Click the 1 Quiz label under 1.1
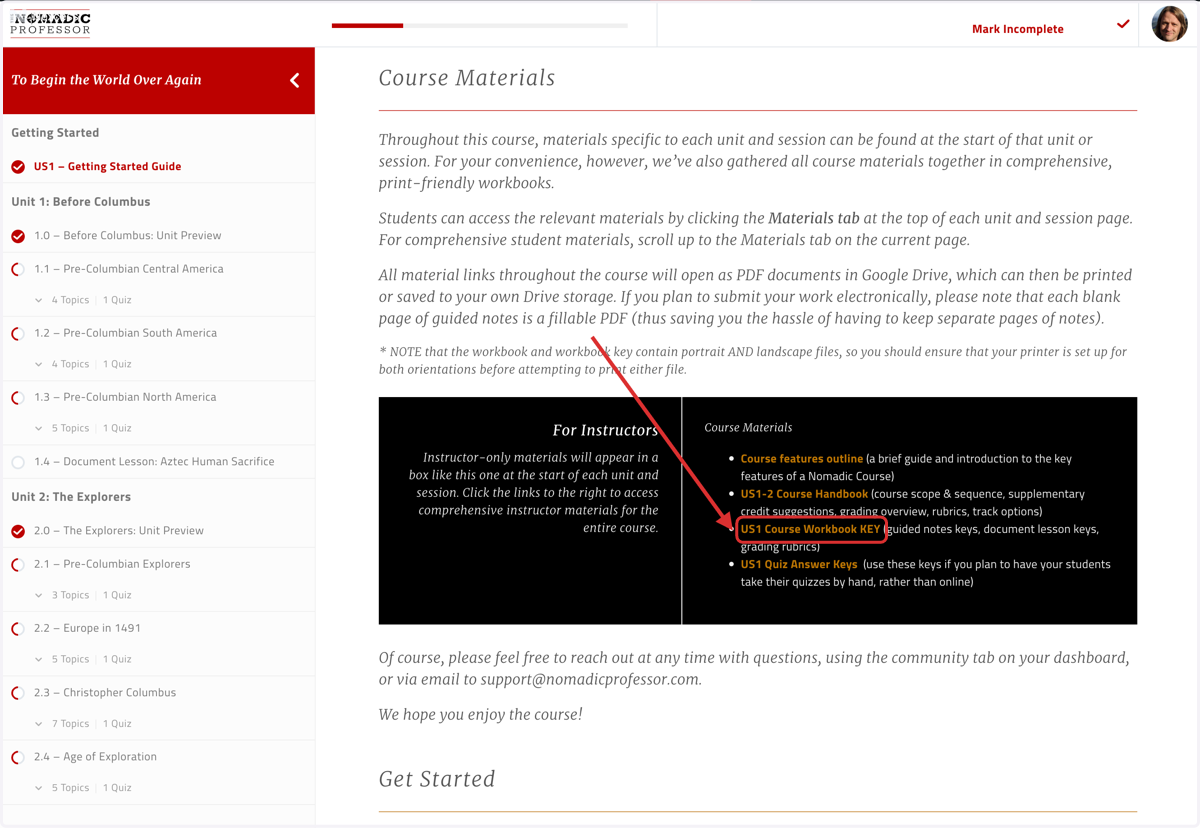Image resolution: width=1200 pixels, height=828 pixels. click(x=117, y=300)
